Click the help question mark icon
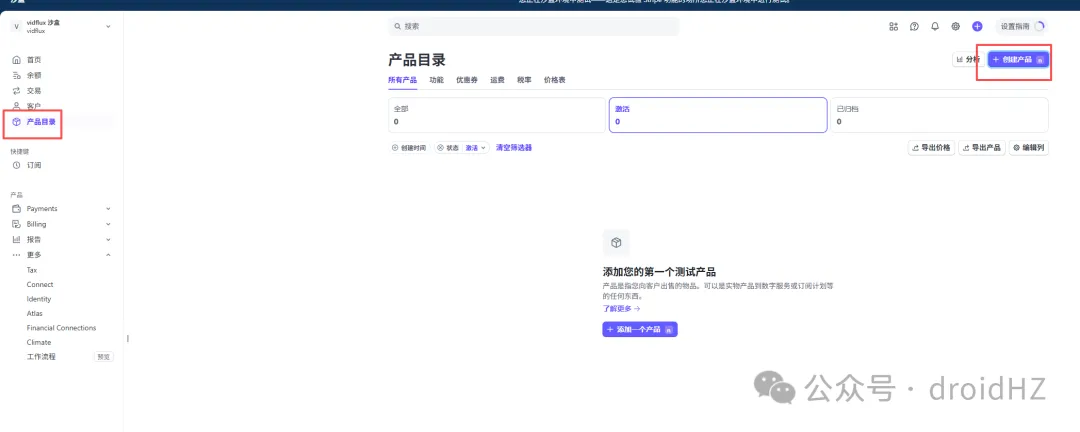Viewport: 1080px width, 432px height. point(914,27)
